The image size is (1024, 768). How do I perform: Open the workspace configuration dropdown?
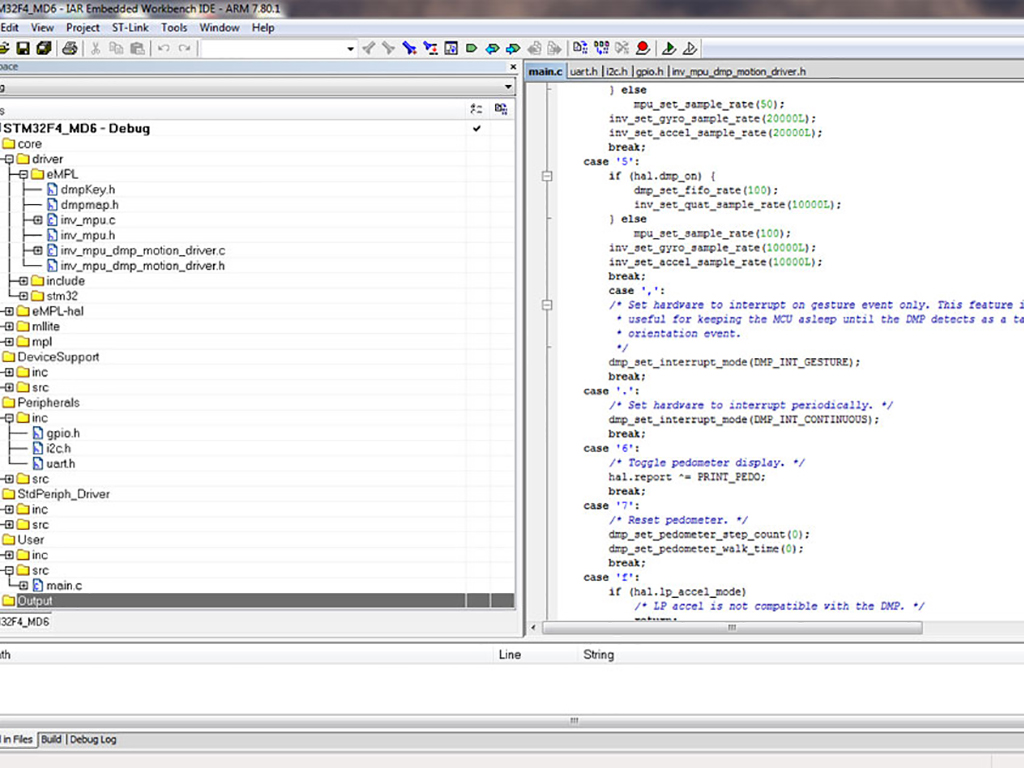pos(508,88)
